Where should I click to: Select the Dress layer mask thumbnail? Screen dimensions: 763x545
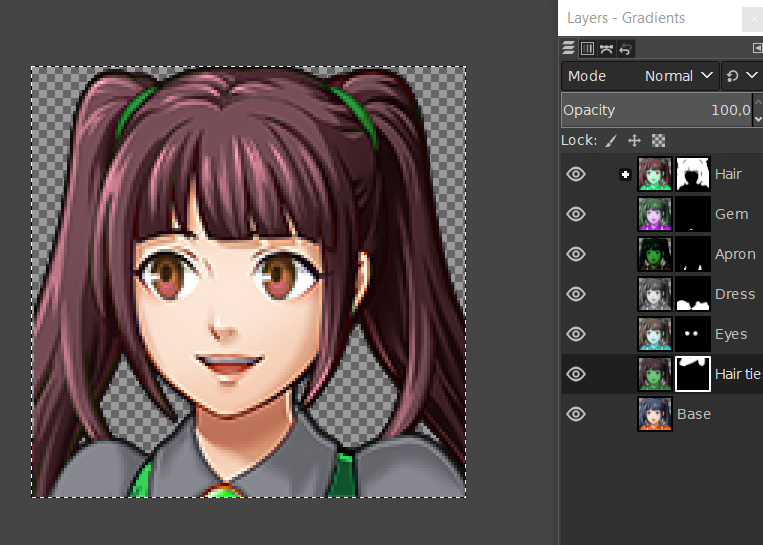[693, 294]
